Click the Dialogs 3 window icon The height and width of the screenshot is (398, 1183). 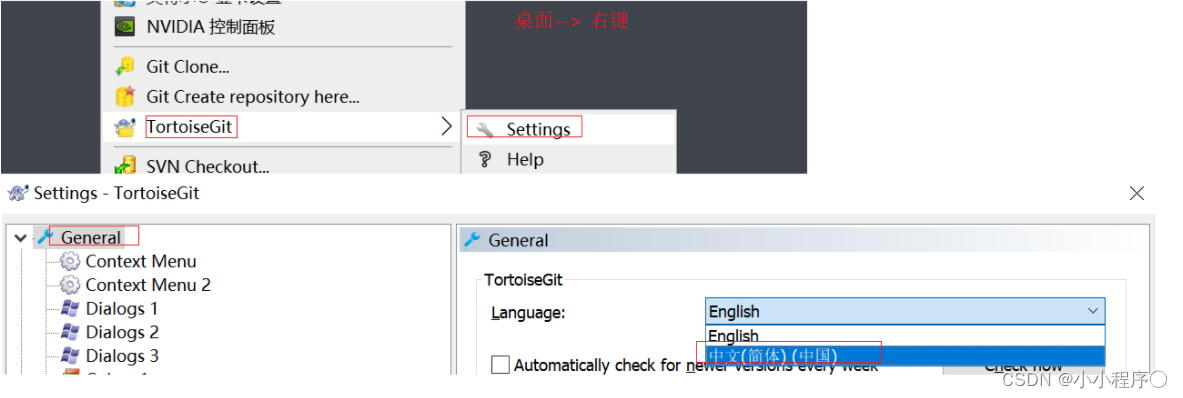click(70, 355)
